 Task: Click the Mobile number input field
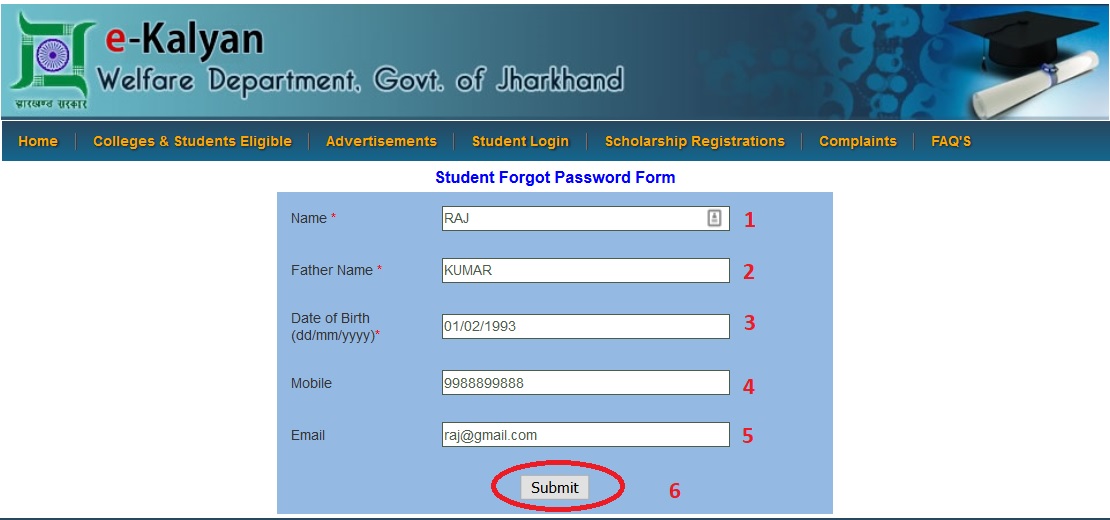point(585,383)
